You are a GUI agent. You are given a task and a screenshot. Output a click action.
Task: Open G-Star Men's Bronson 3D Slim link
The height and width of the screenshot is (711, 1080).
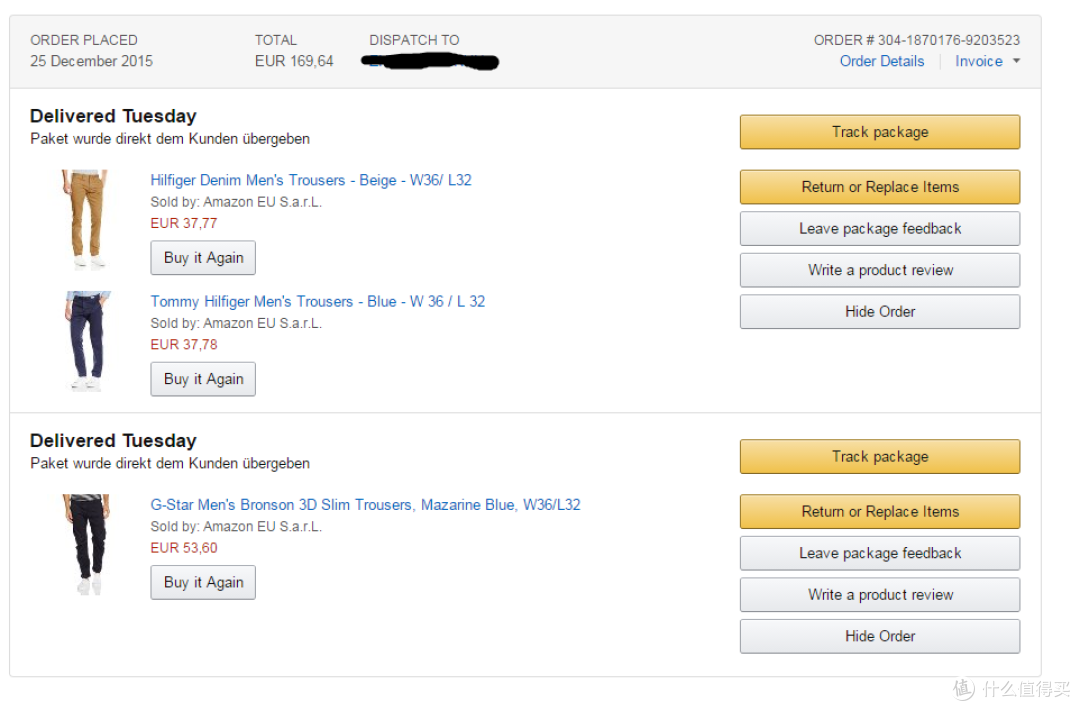[x=365, y=504]
